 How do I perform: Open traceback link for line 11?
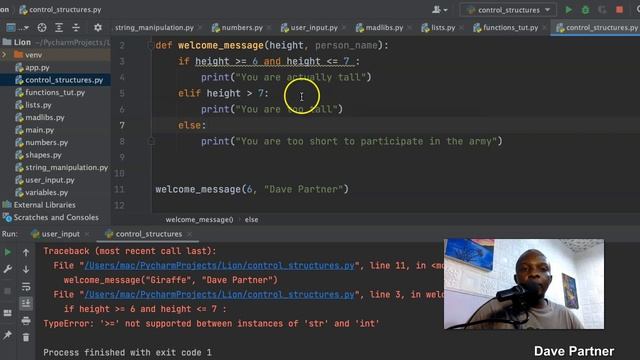coord(219,266)
